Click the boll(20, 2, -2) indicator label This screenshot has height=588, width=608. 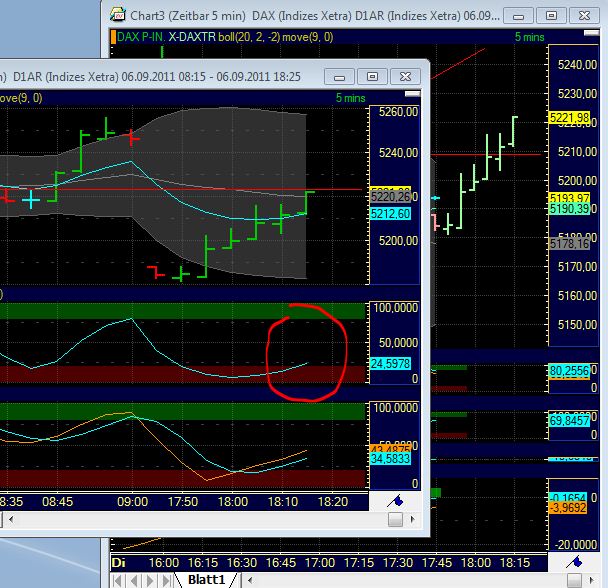point(249,37)
